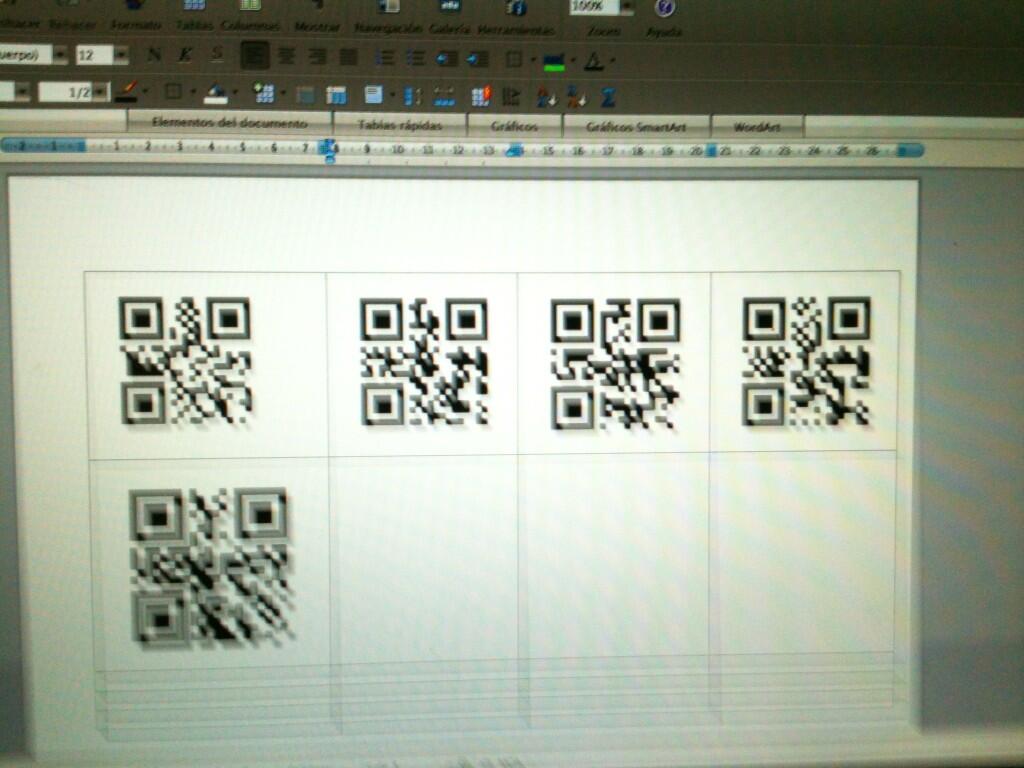Select the third QR code in top row
The image size is (1024, 768).
point(615,364)
